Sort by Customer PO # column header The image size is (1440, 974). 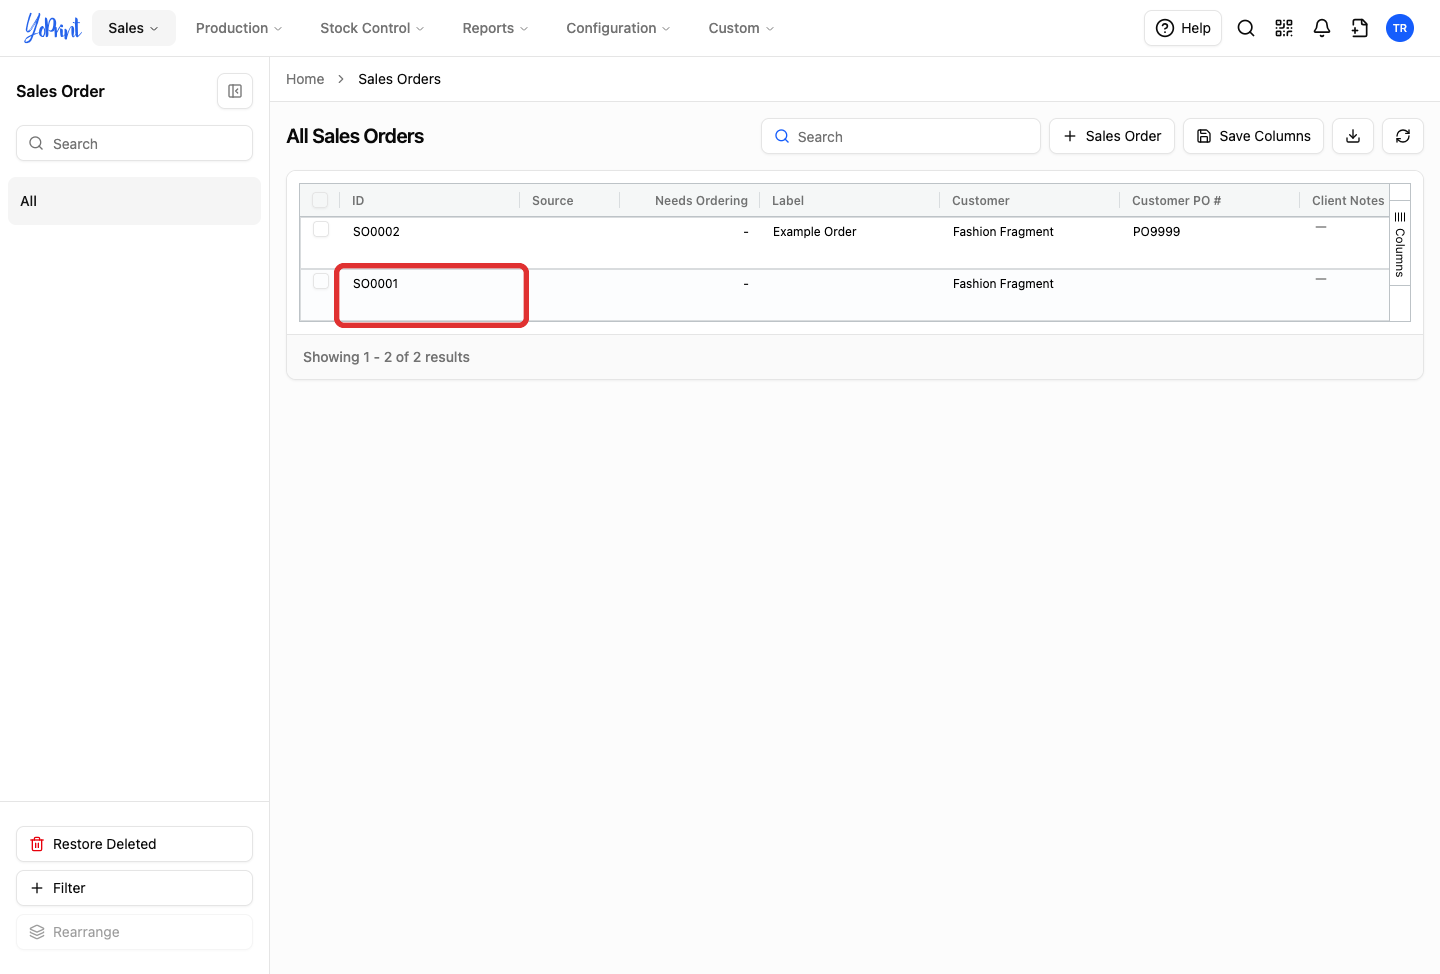coord(1176,201)
